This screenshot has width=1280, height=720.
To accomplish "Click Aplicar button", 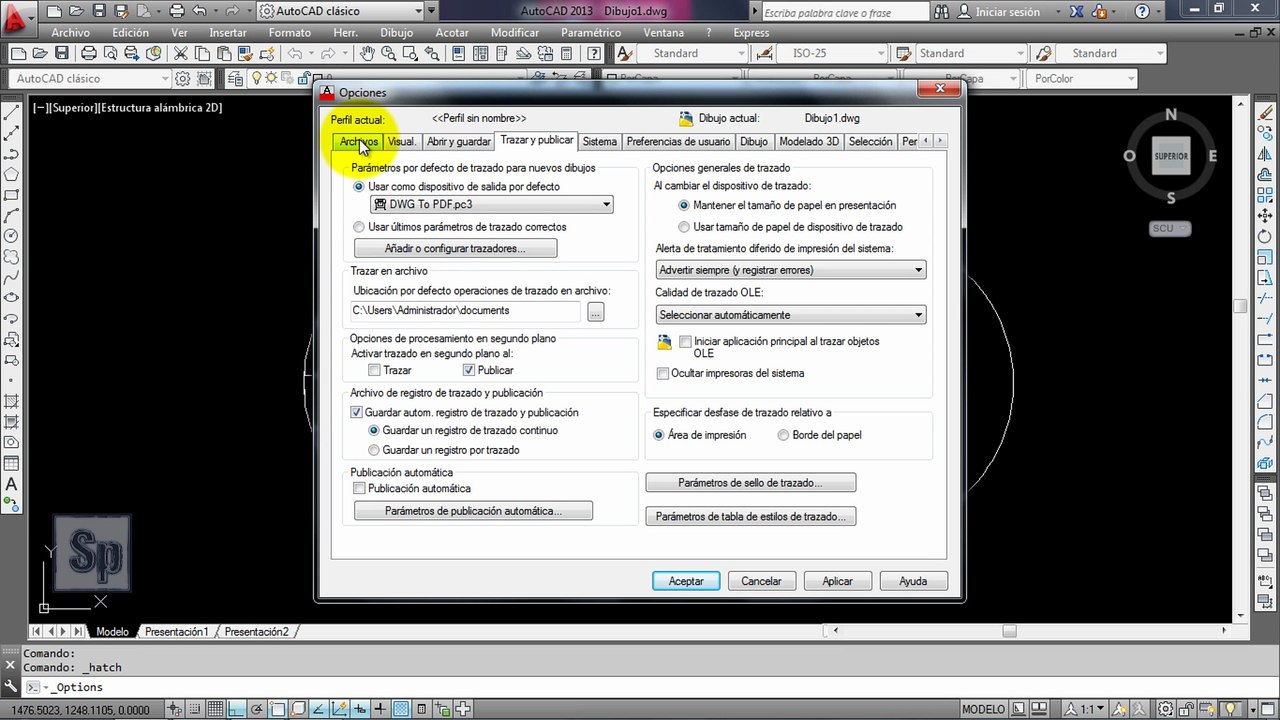I will click(837, 581).
